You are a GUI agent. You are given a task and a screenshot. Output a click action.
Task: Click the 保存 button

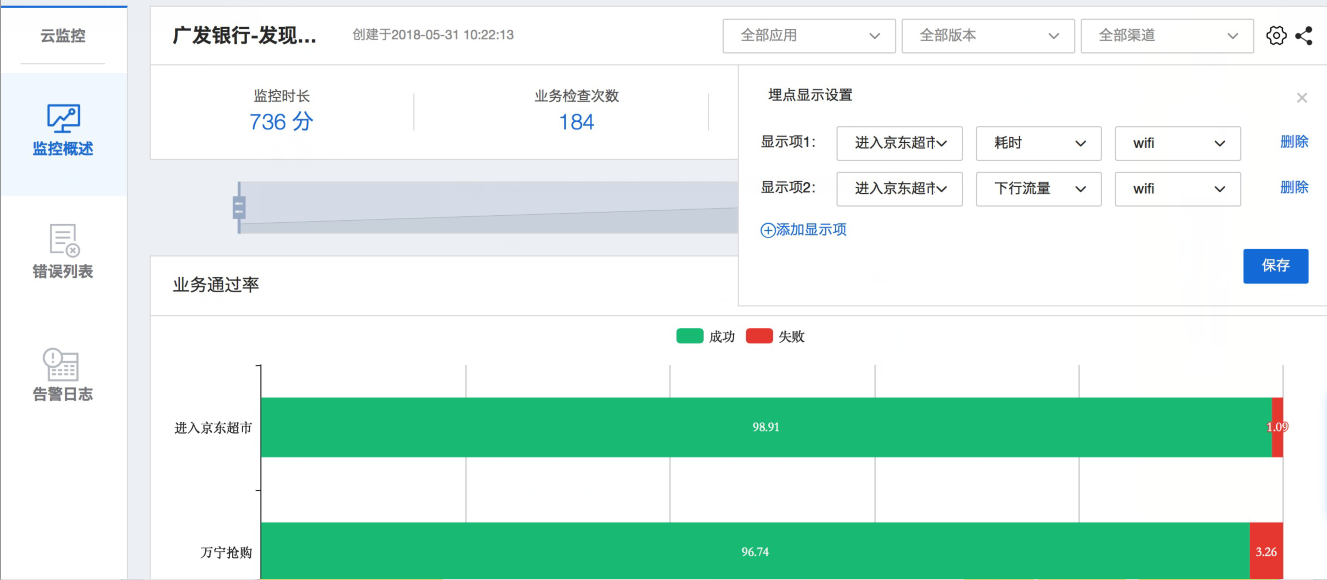pyautogui.click(x=1275, y=266)
